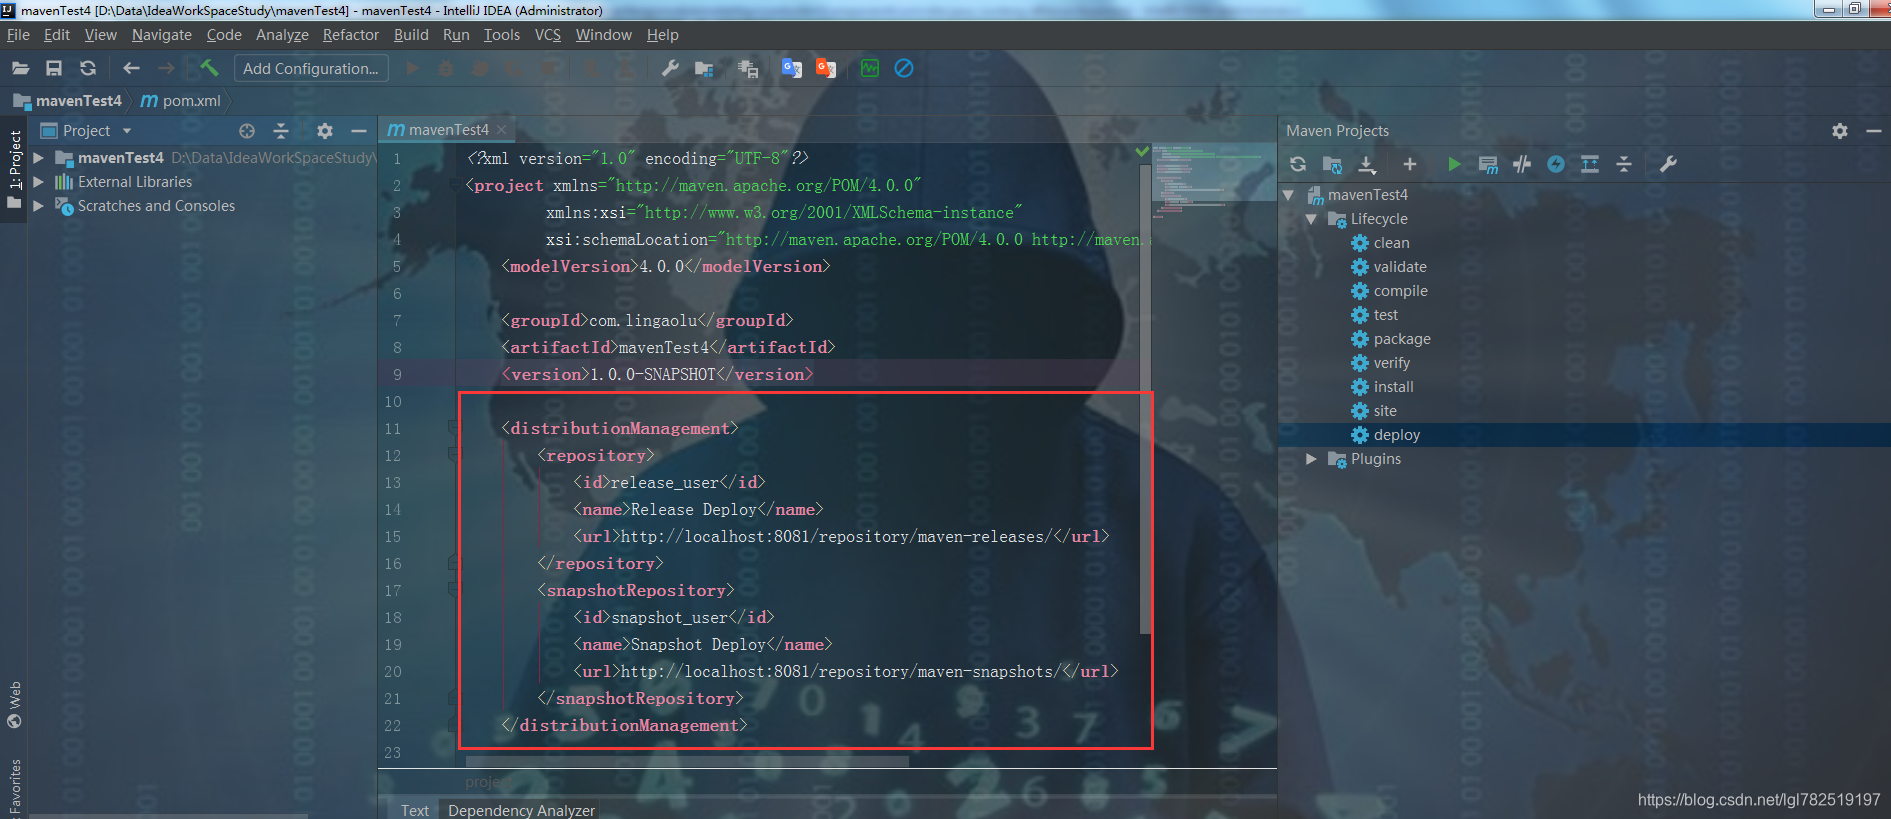The image size is (1891, 819).
Task: Click the red Google Translate icon
Action: tap(825, 68)
